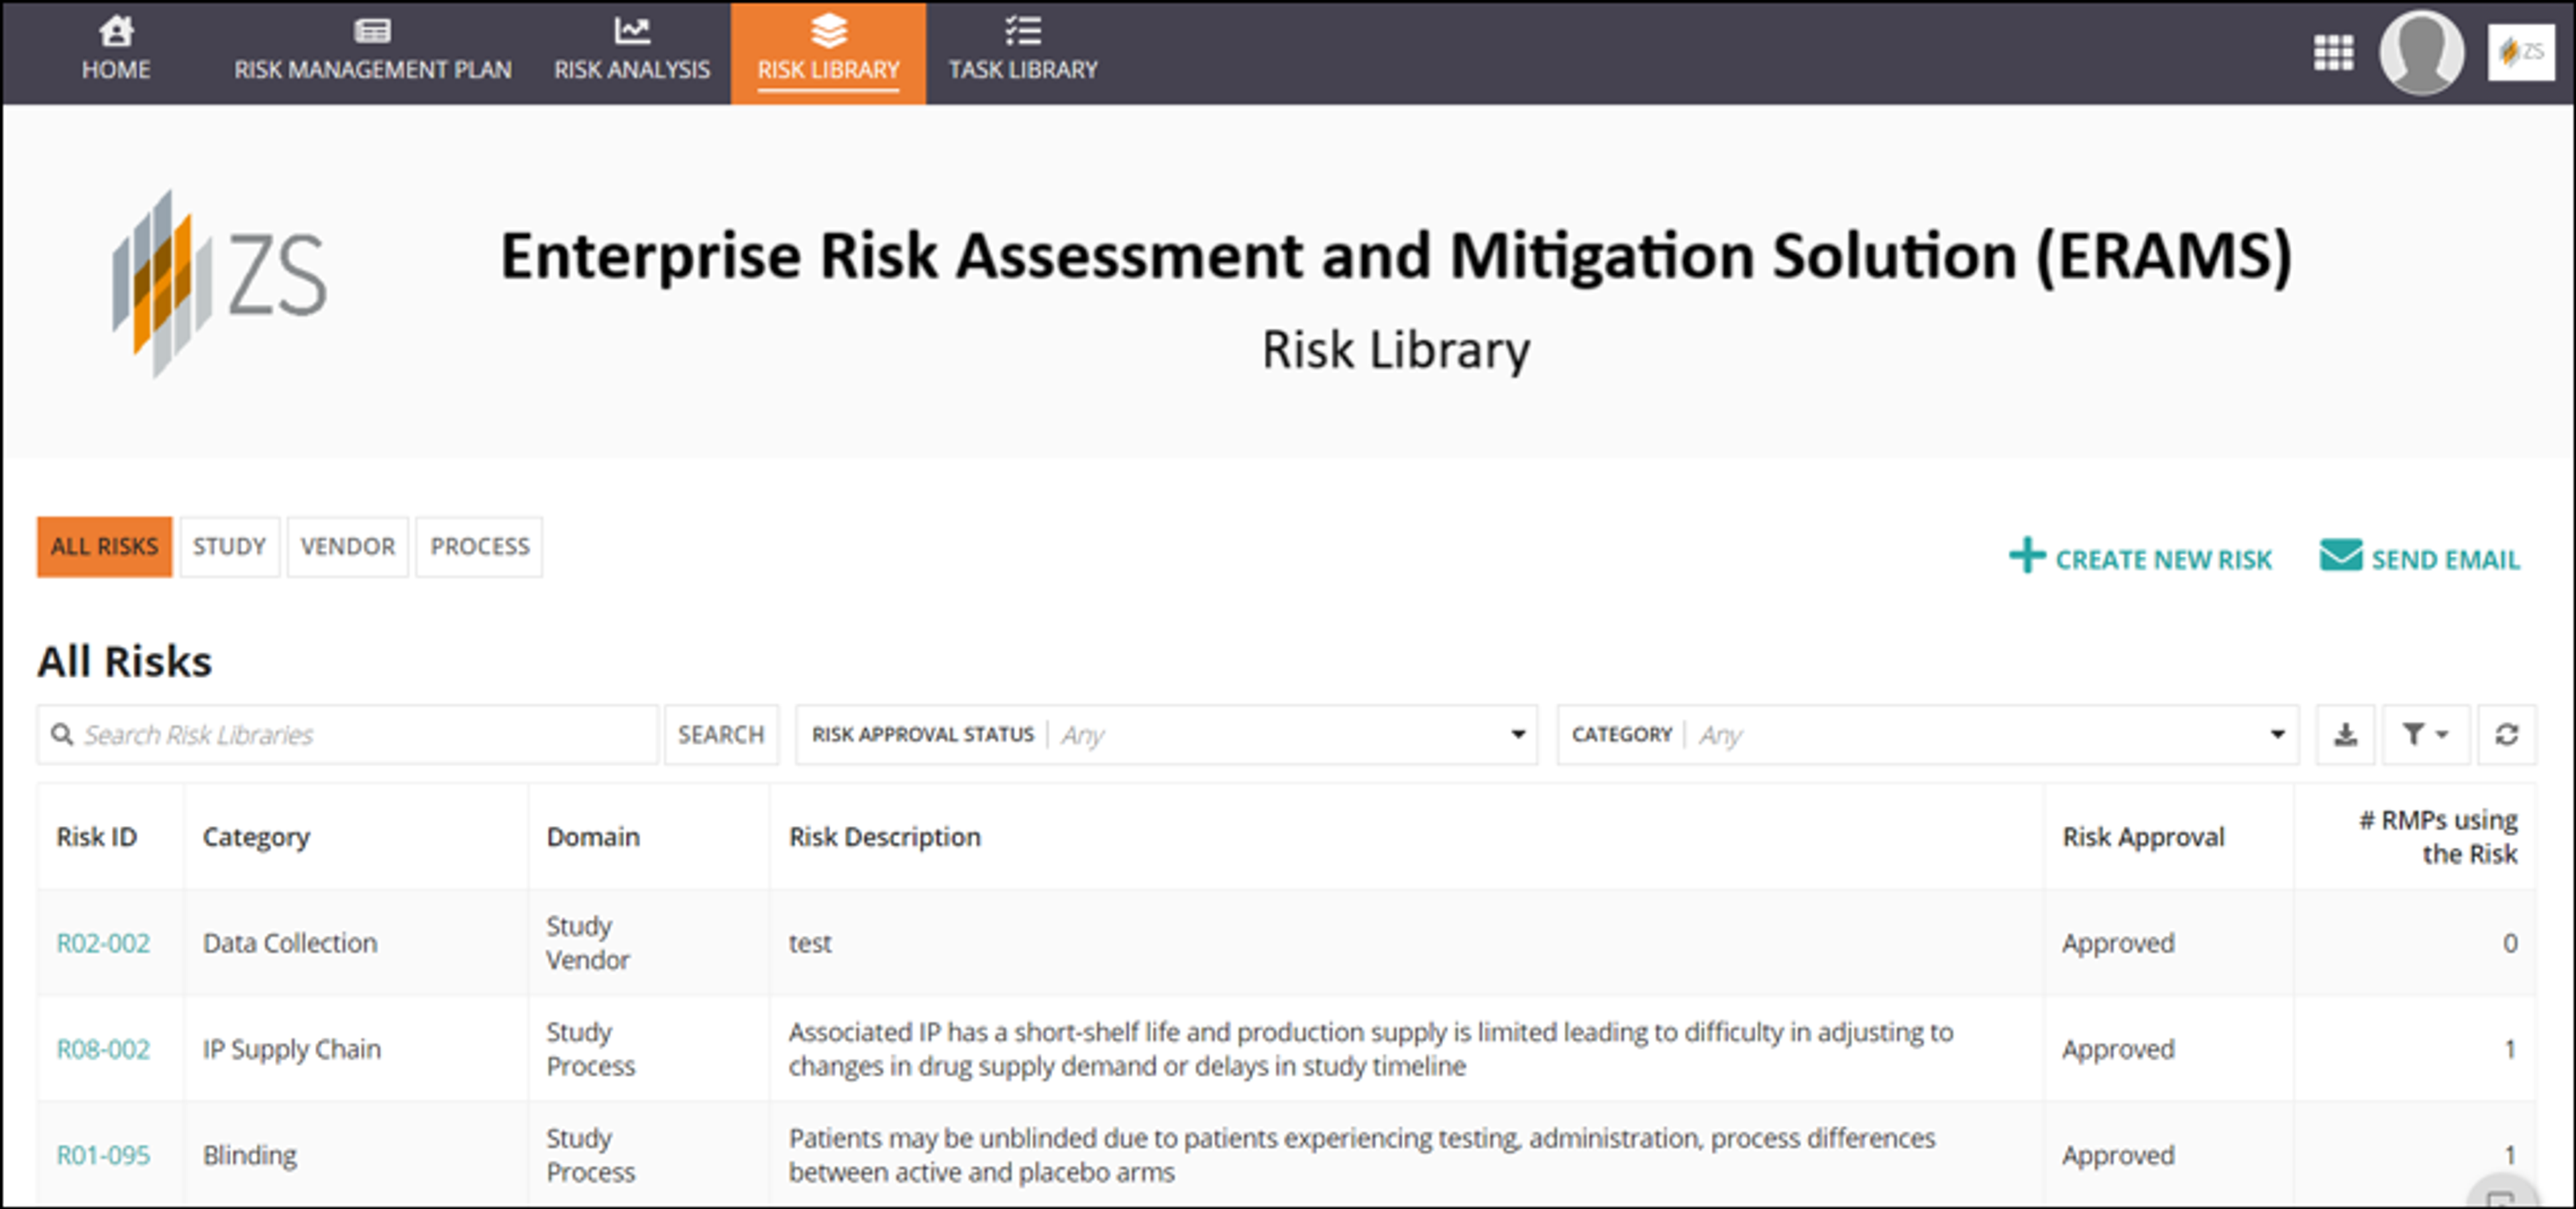Screen dimensions: 2576x1209
Task: Open the Category filter dropdown
Action: click(x=1927, y=735)
